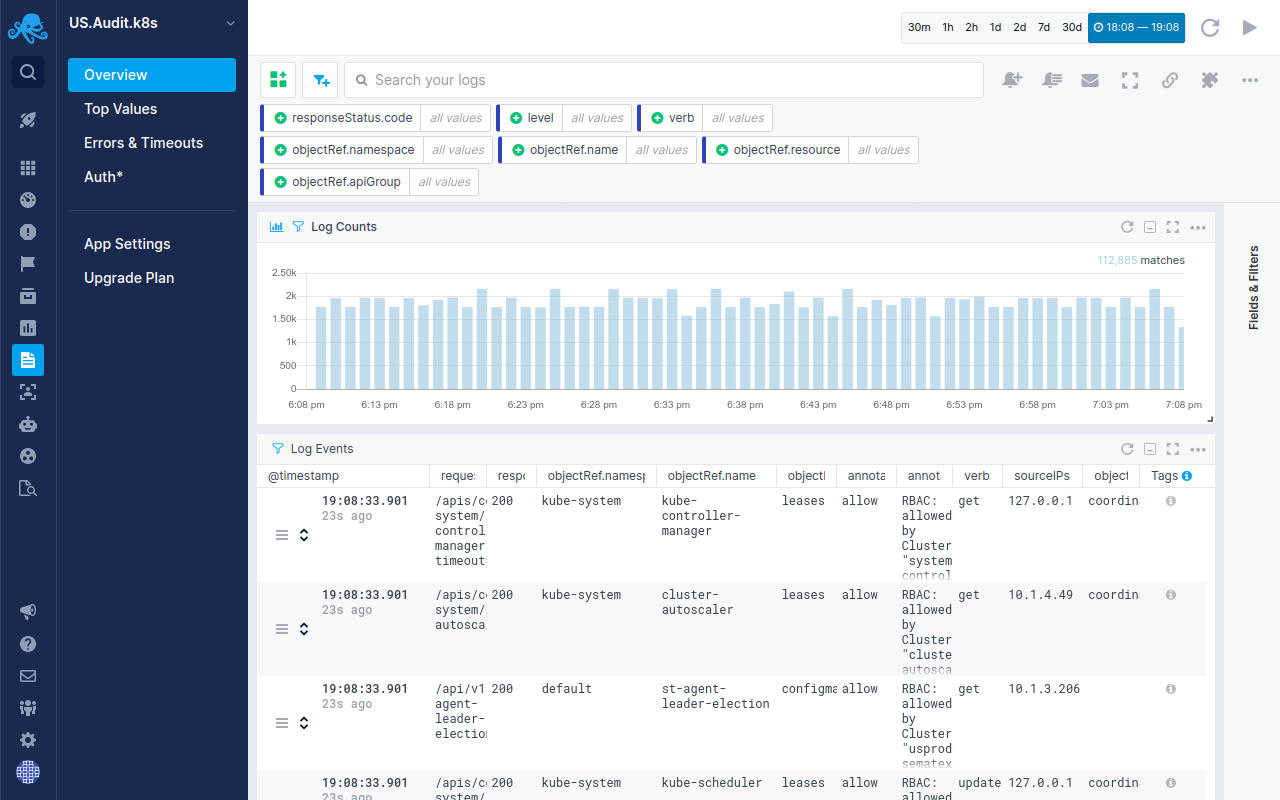Toggle fullscreen mode in top toolbar
The width and height of the screenshot is (1280, 800).
pyautogui.click(x=1130, y=80)
